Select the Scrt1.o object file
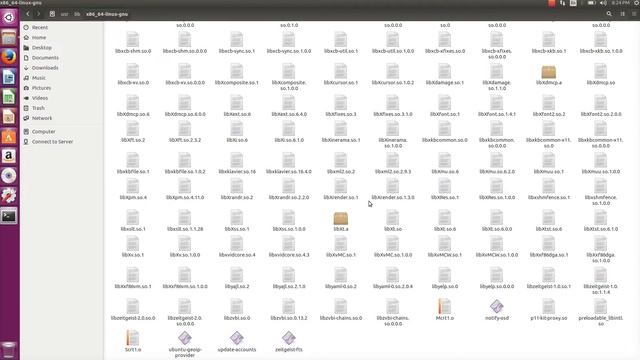 click(x=133, y=341)
